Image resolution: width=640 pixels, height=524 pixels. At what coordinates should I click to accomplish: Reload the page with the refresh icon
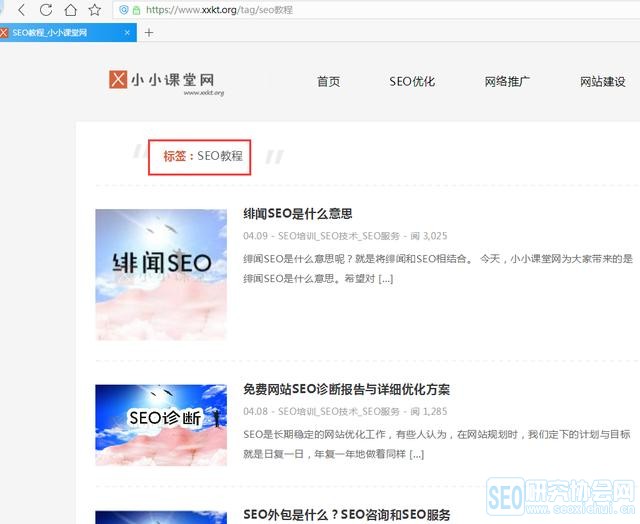46,10
